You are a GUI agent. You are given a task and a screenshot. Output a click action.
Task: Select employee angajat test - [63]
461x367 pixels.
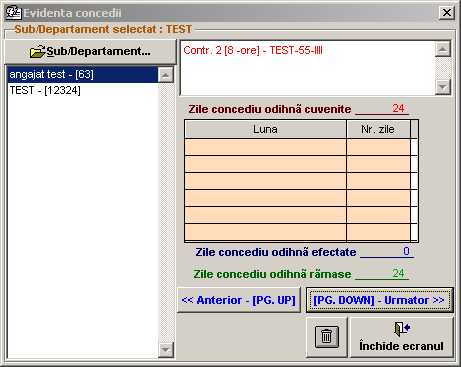83,74
